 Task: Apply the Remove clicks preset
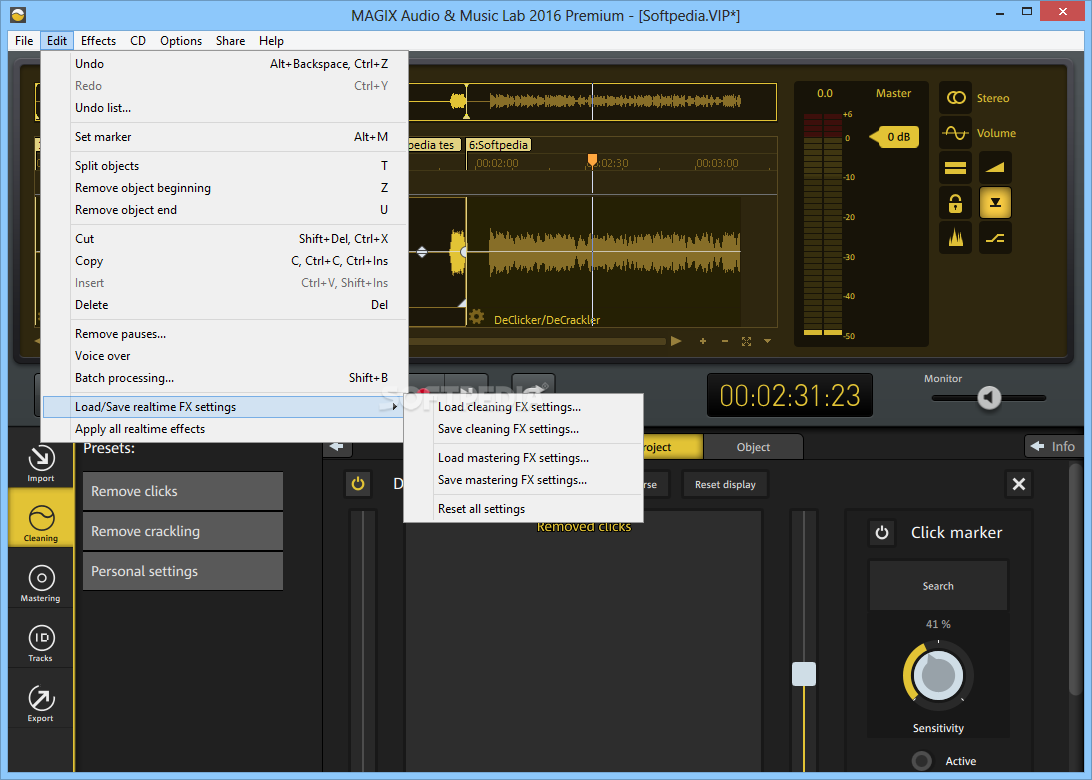182,491
